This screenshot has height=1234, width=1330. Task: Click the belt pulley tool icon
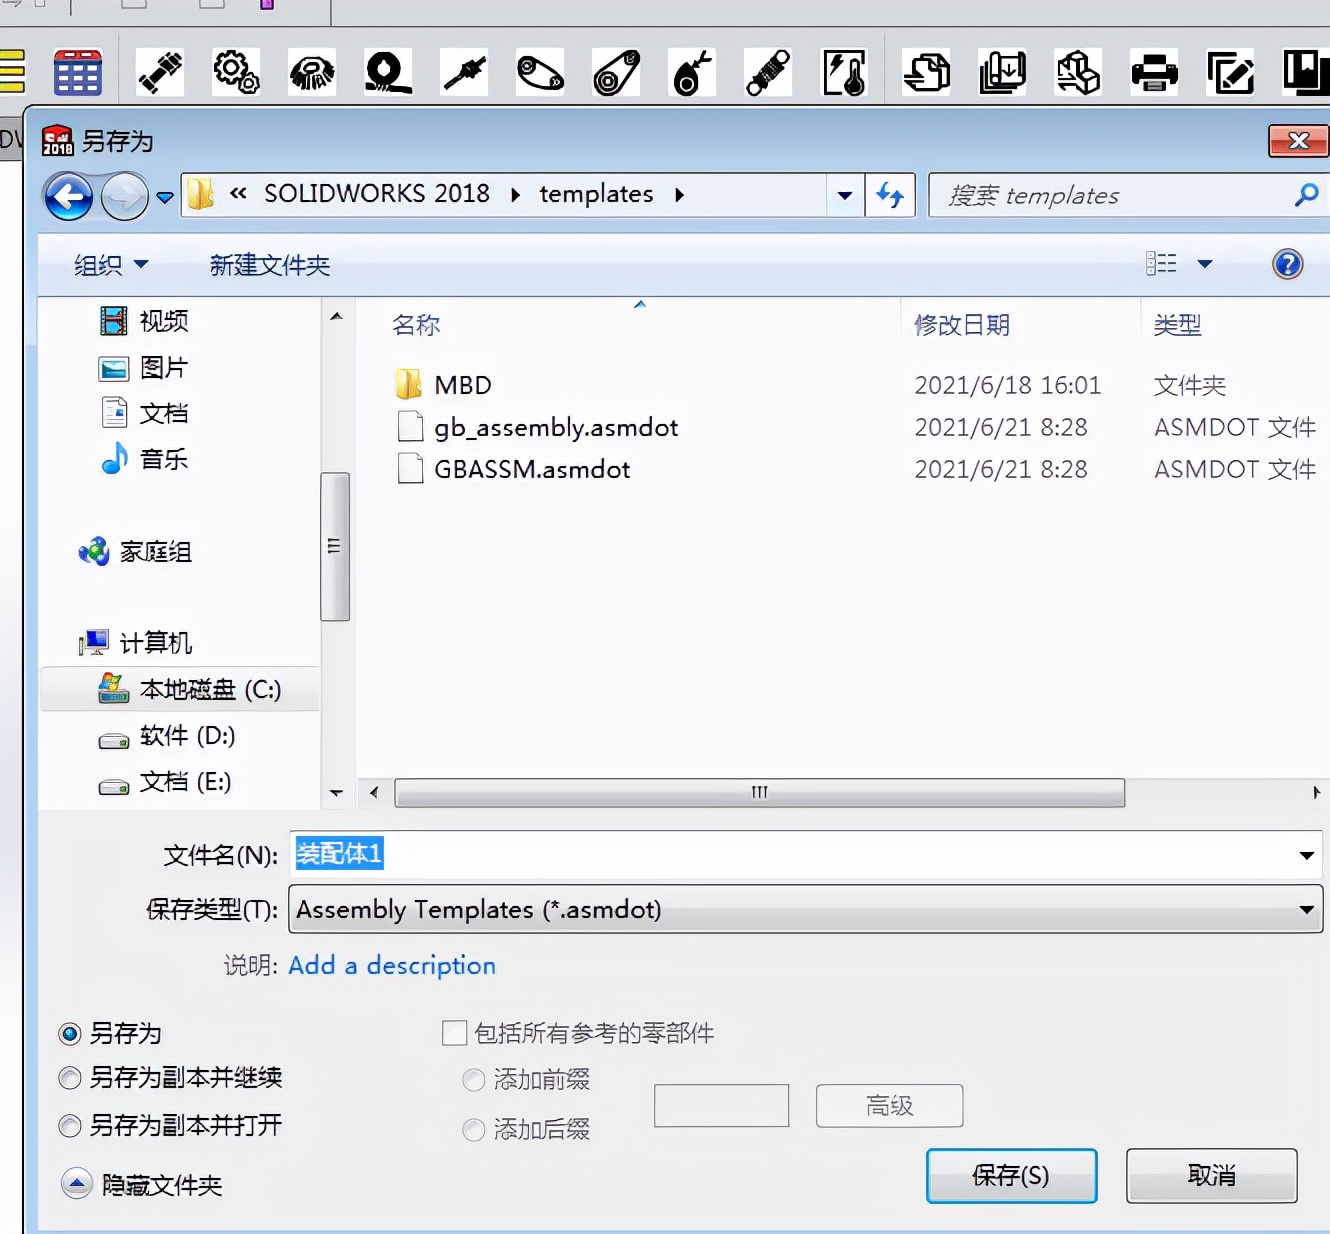[540, 71]
